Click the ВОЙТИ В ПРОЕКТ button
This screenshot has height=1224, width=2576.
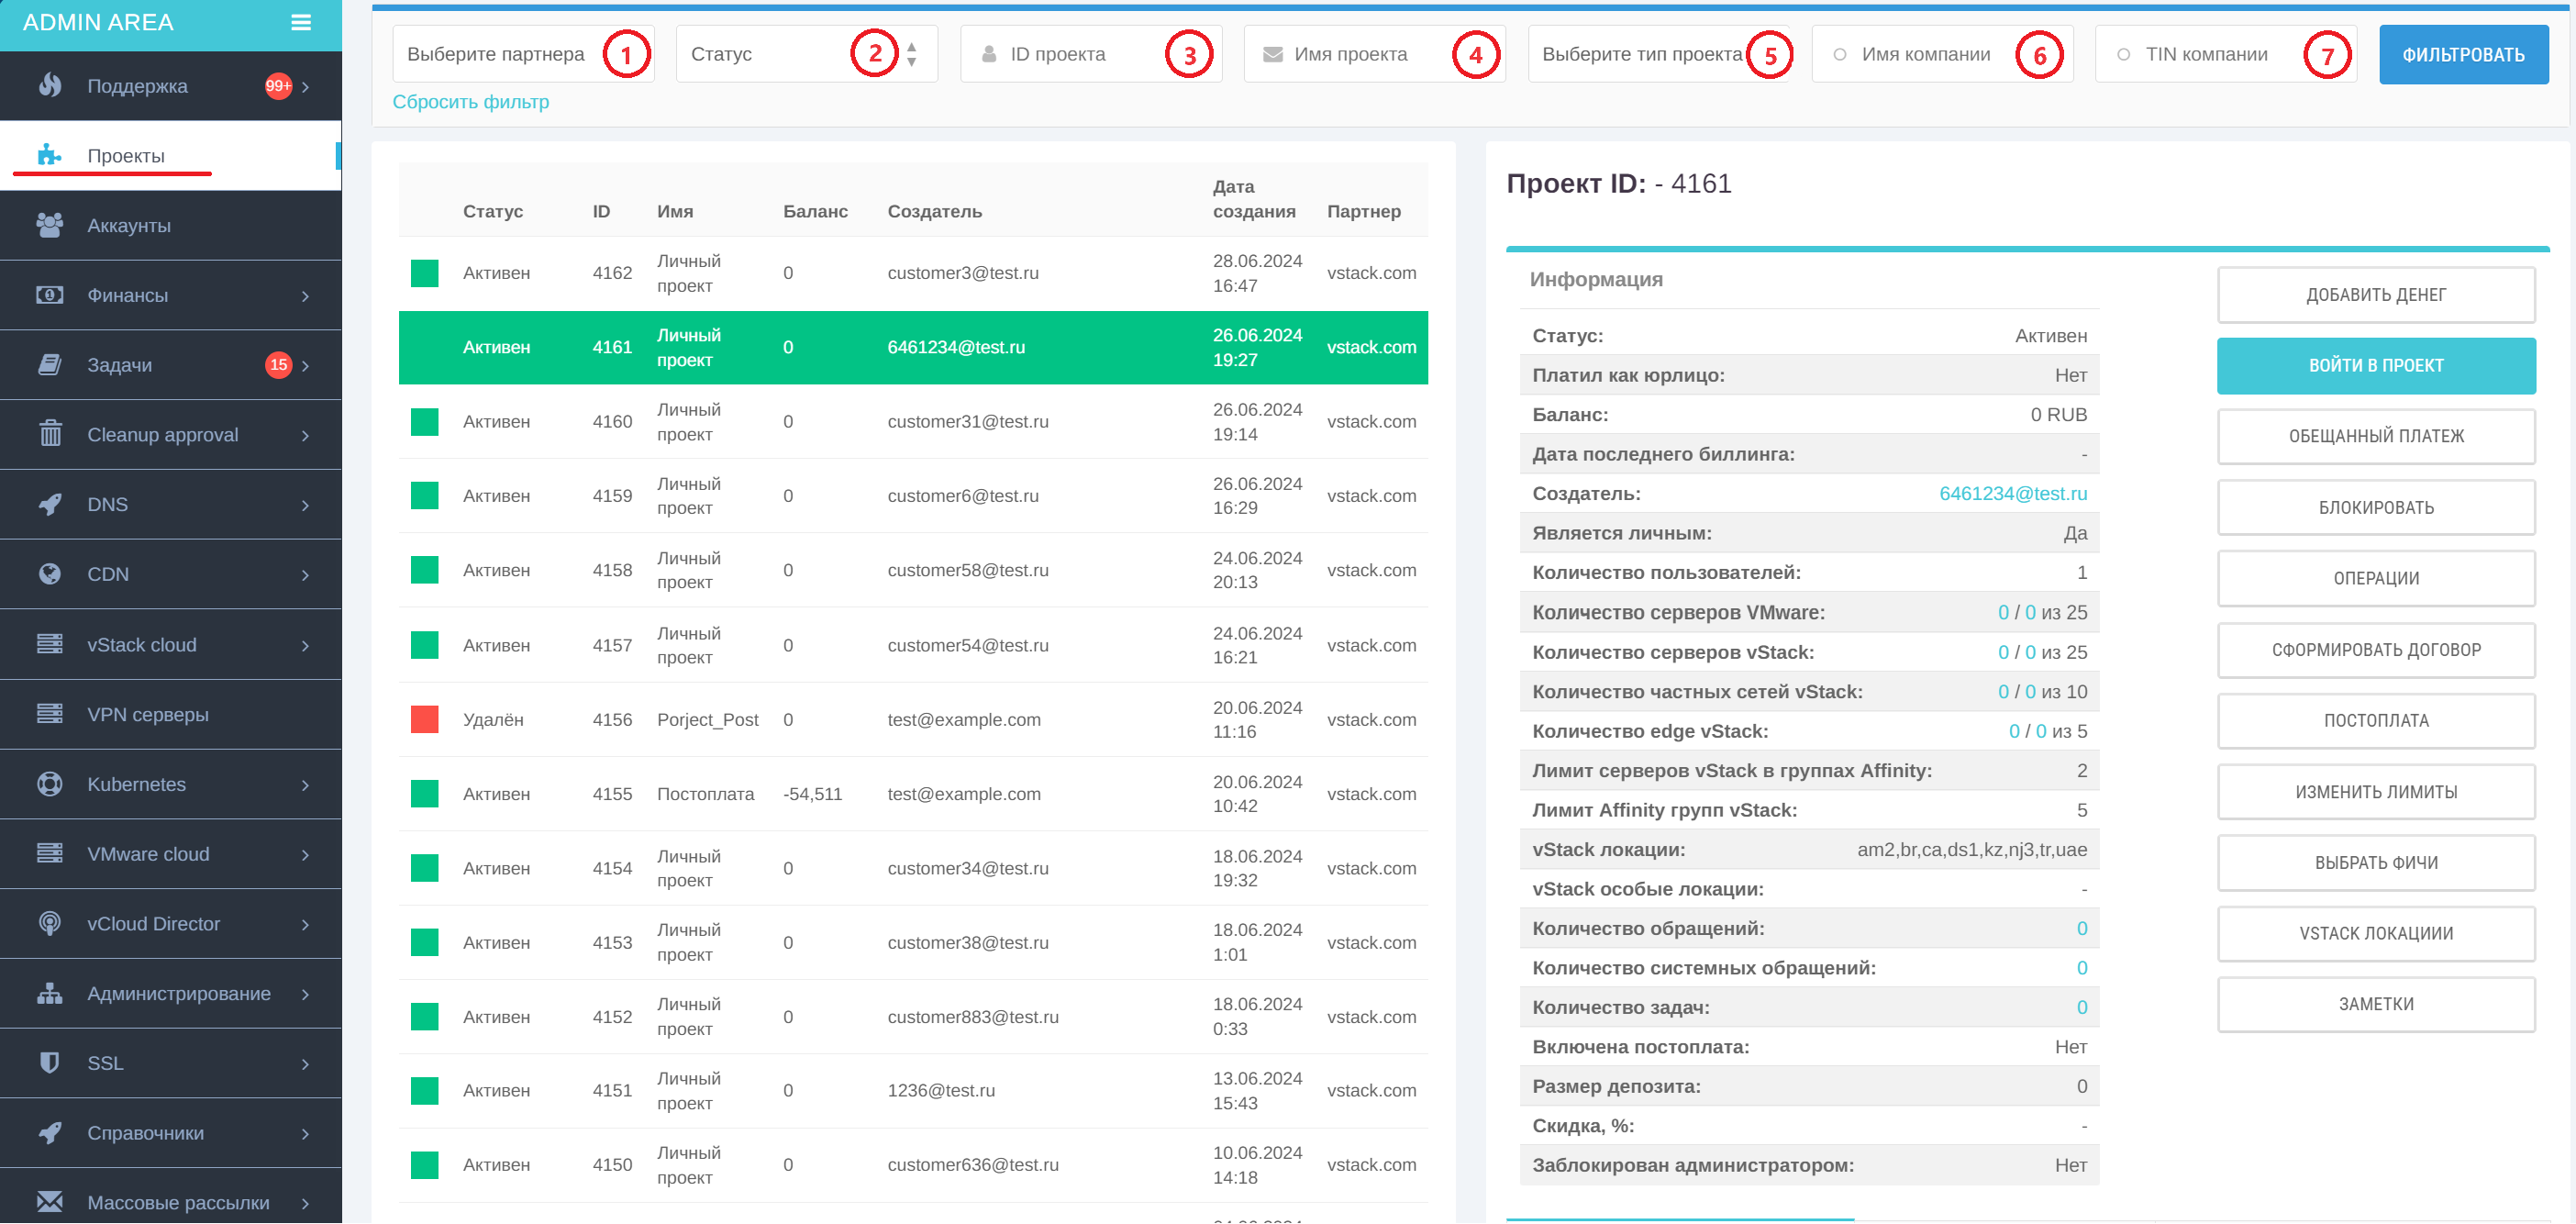[2375, 366]
